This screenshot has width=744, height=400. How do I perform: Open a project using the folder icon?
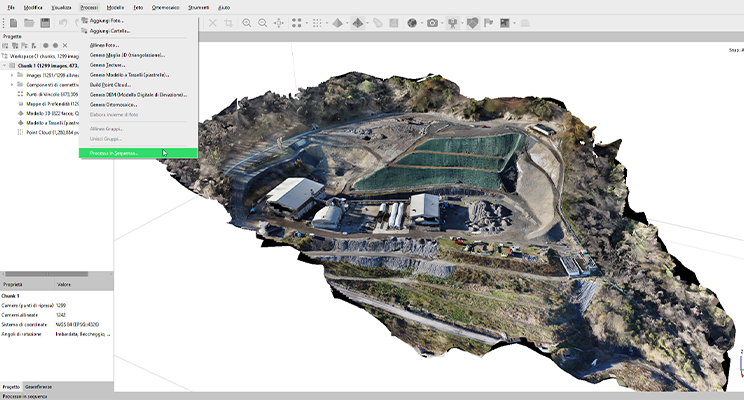click(x=29, y=23)
